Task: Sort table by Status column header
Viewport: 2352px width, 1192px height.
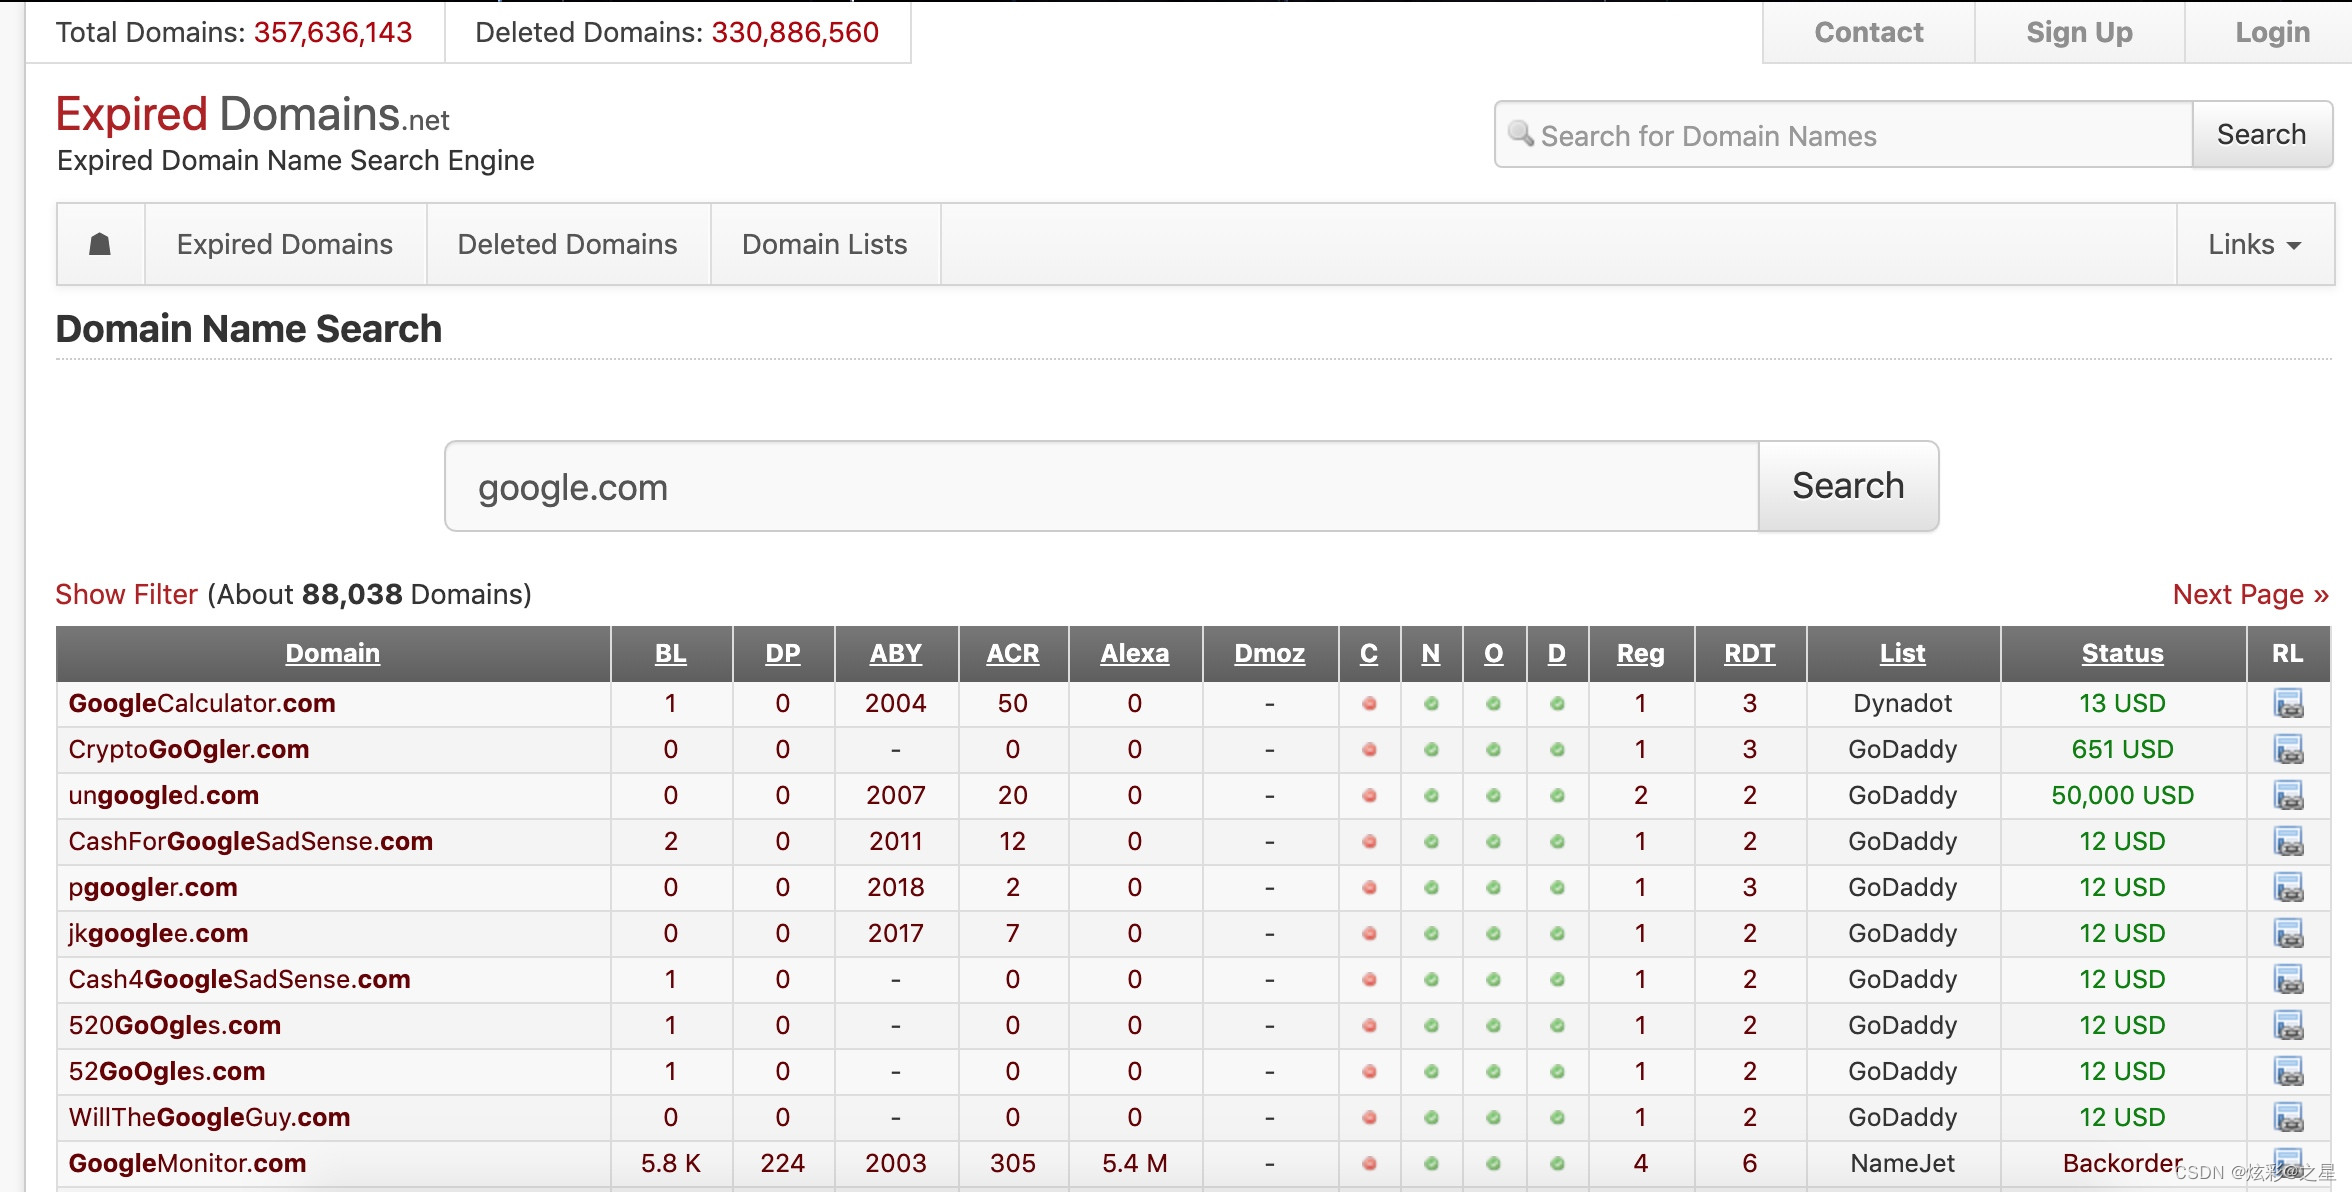Action: click(2122, 654)
